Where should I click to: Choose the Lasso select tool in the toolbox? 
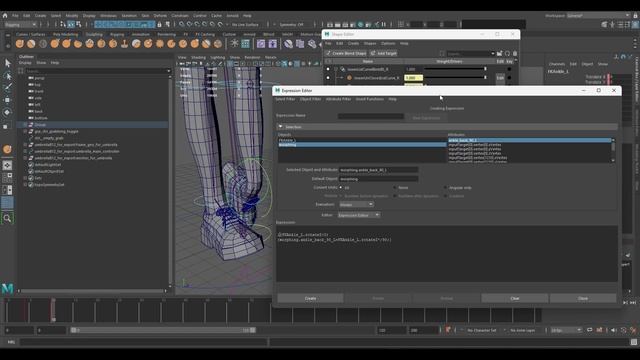7,76
